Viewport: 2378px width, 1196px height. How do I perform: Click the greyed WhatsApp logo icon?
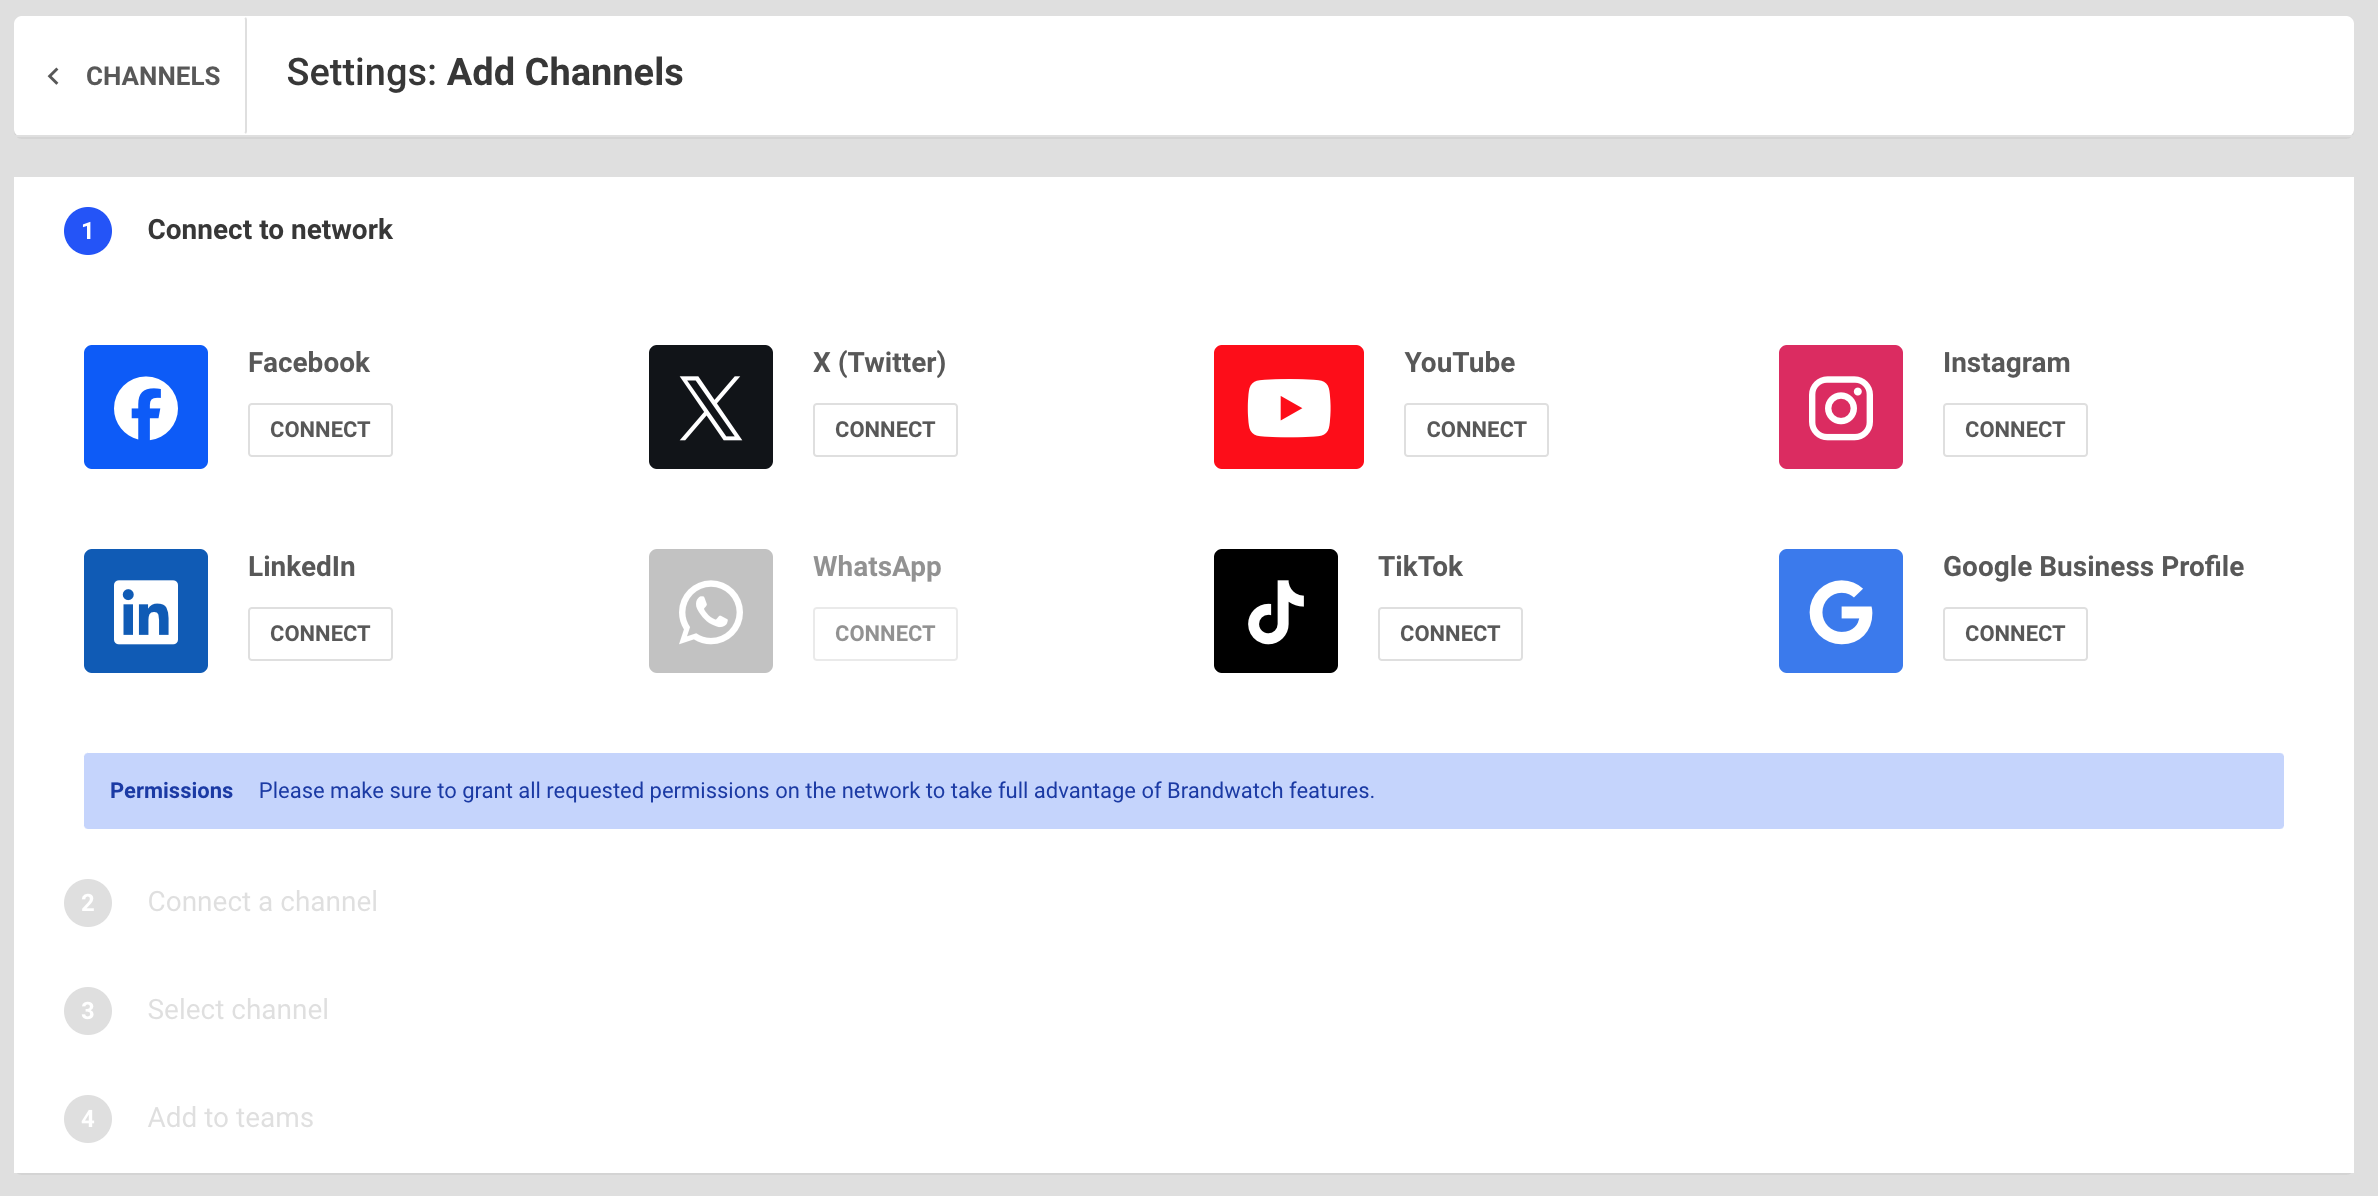pyautogui.click(x=711, y=611)
